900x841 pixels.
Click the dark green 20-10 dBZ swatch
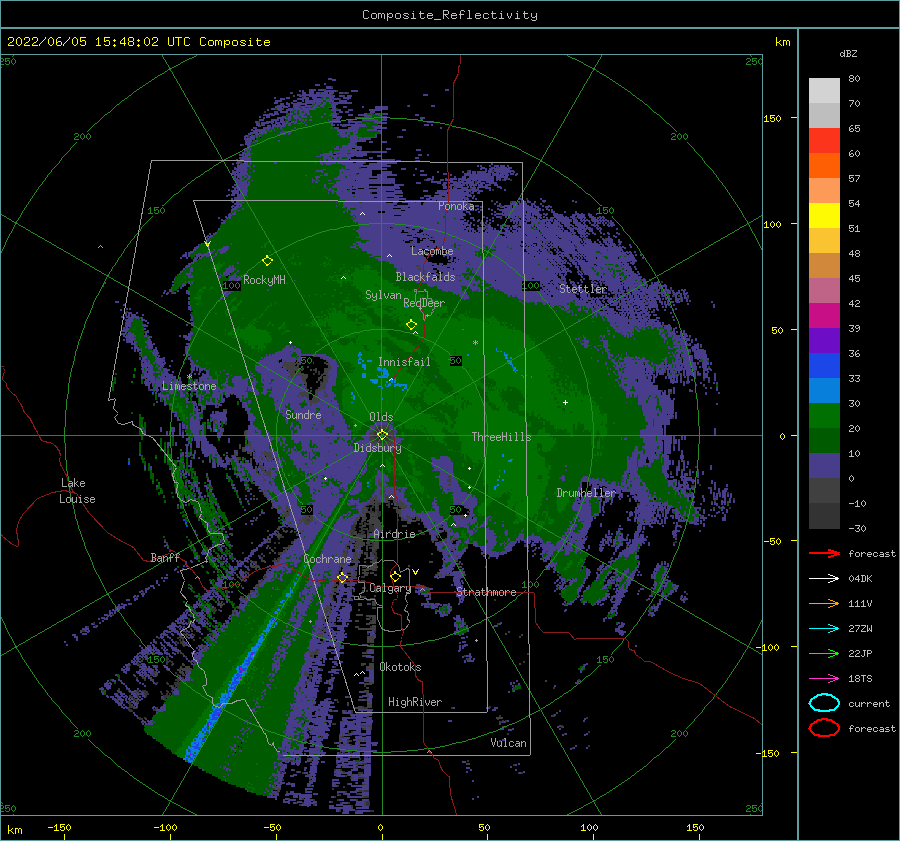824,440
